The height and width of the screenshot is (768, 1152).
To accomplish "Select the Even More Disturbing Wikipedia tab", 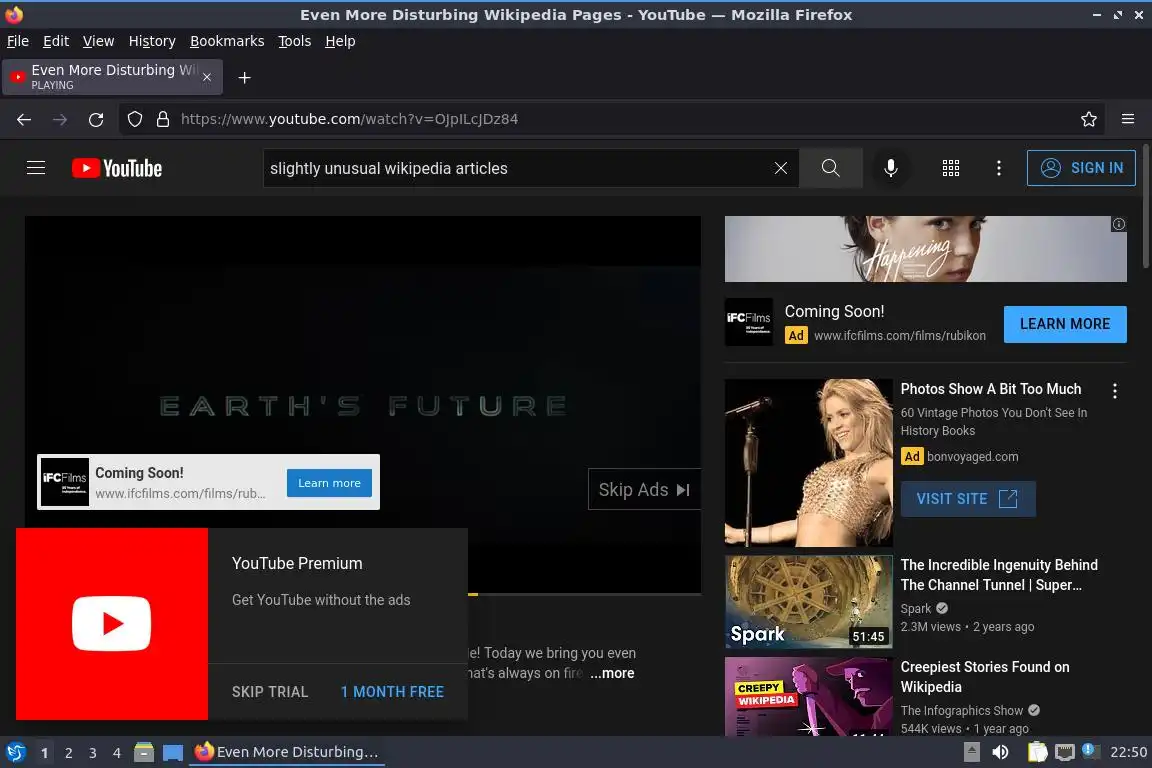I will (112, 77).
